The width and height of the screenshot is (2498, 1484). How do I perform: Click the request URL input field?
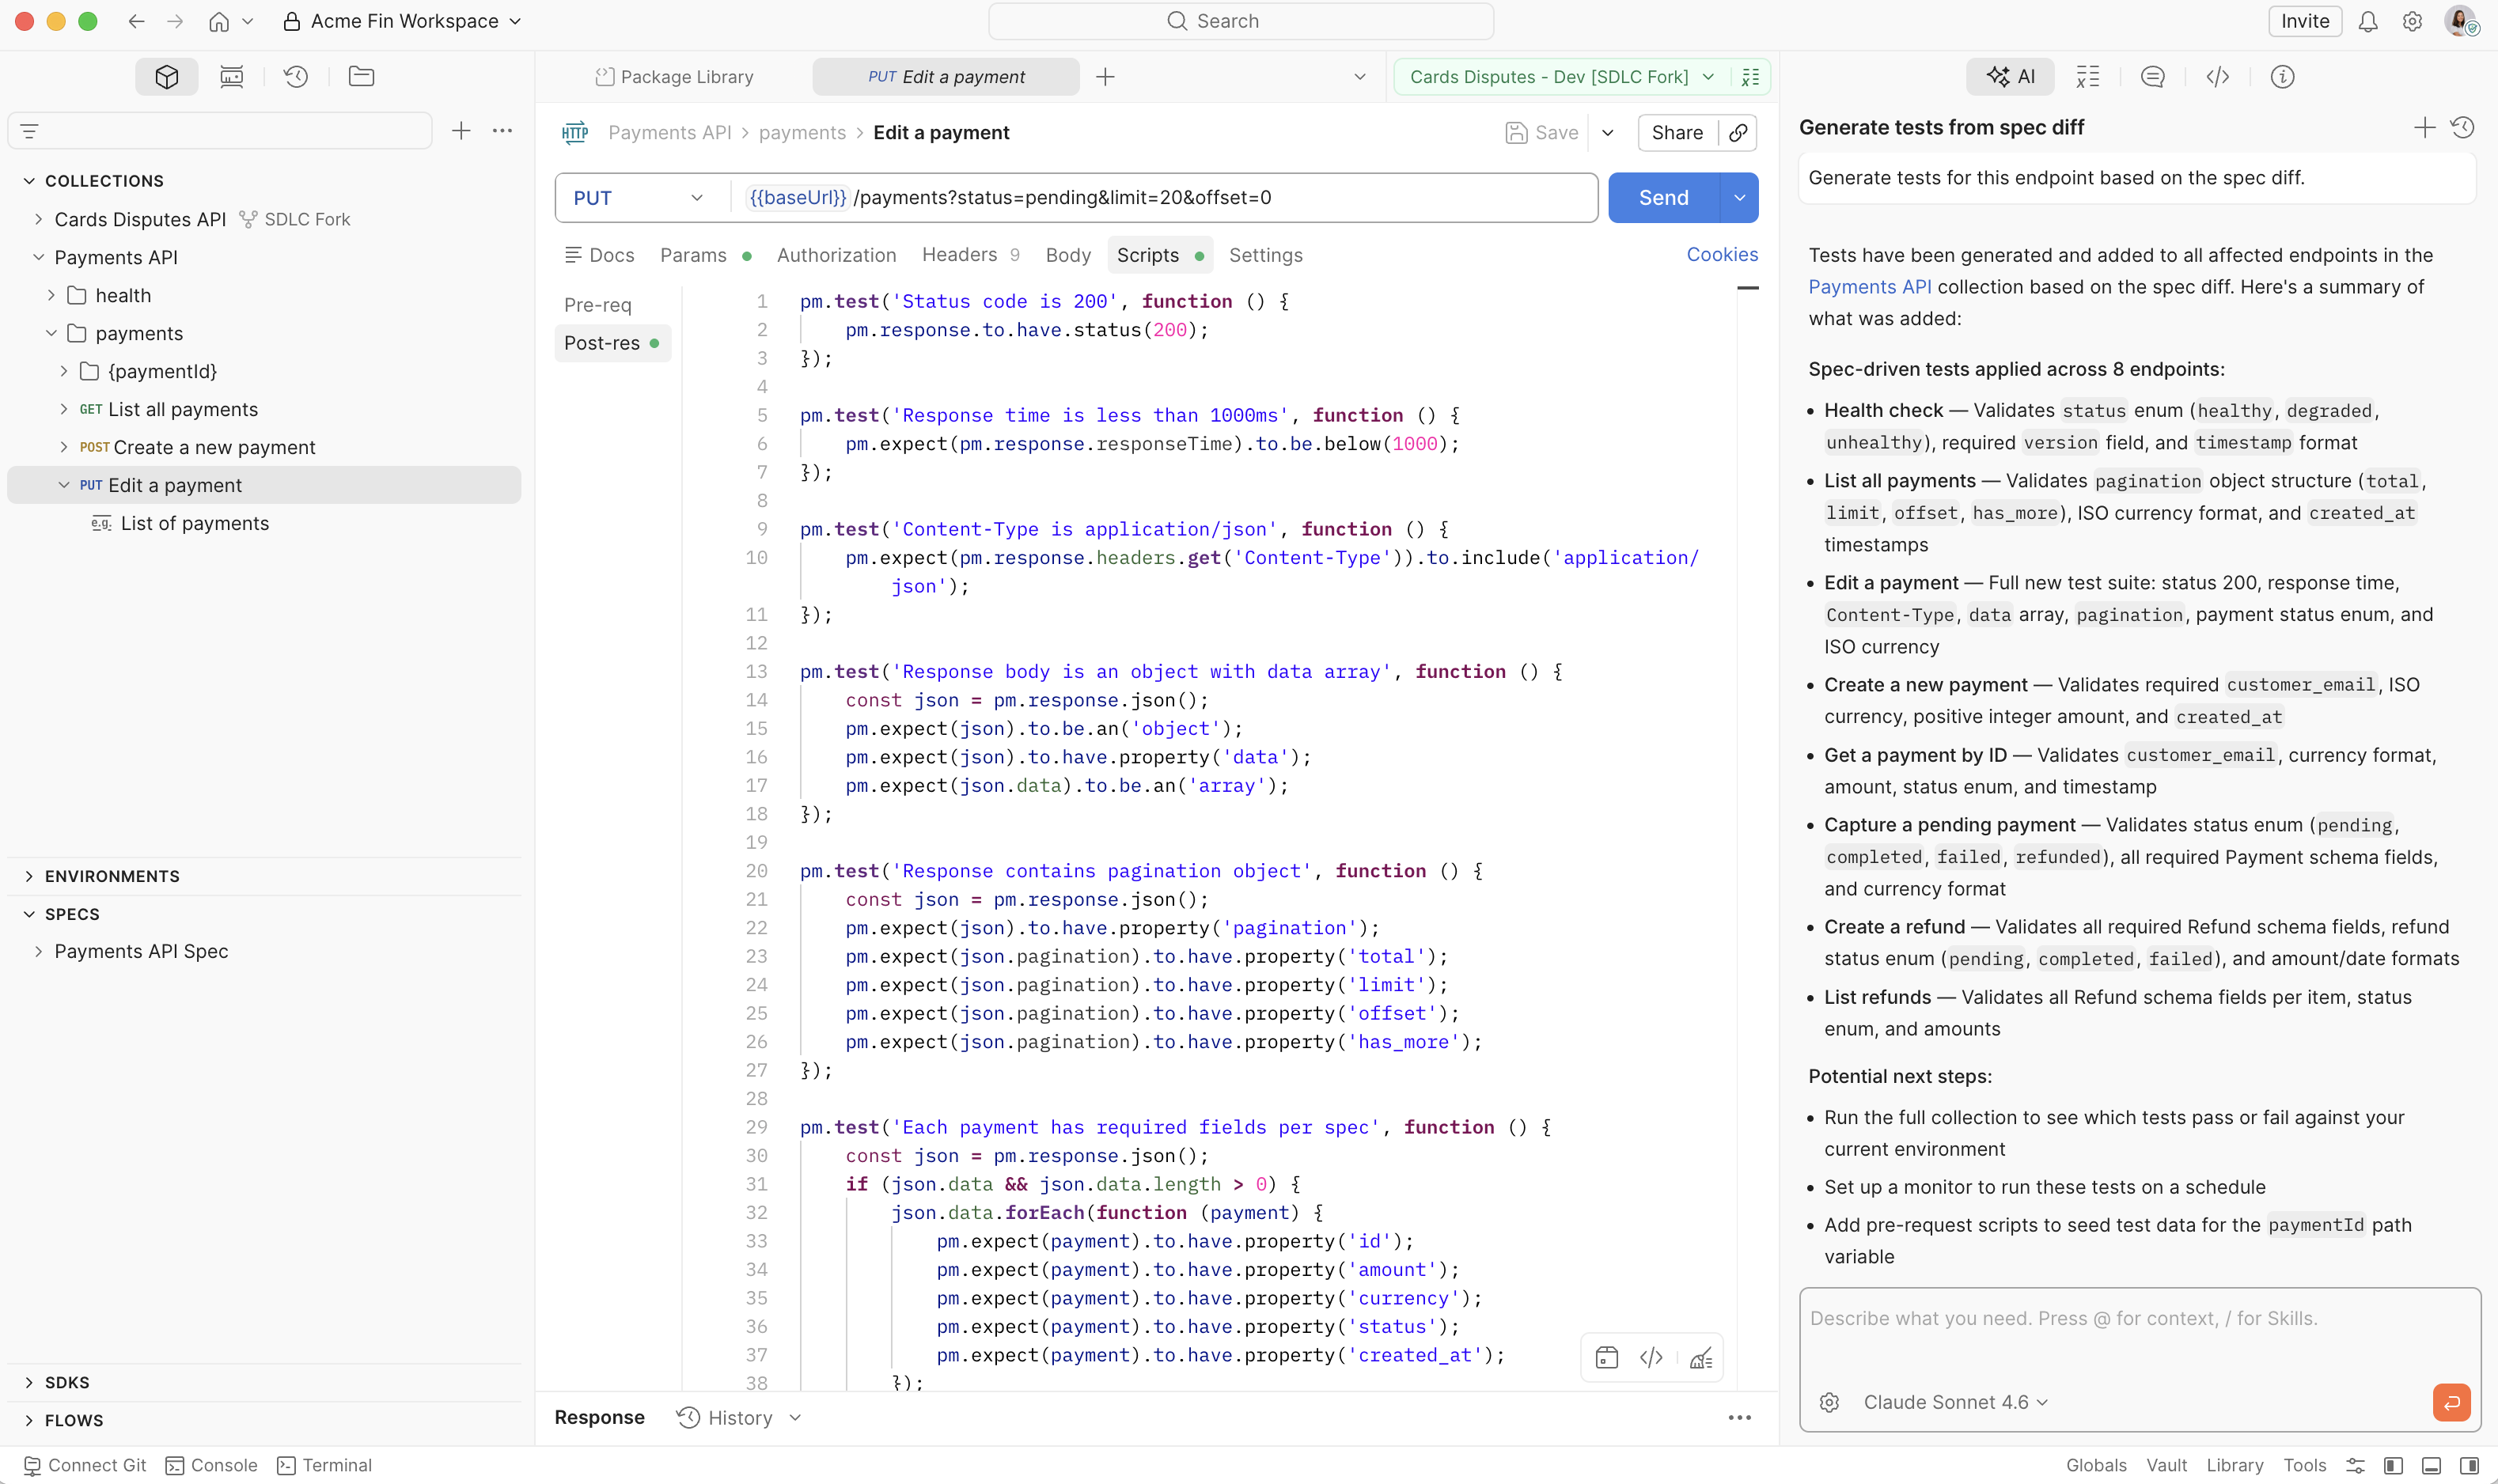1165,198
